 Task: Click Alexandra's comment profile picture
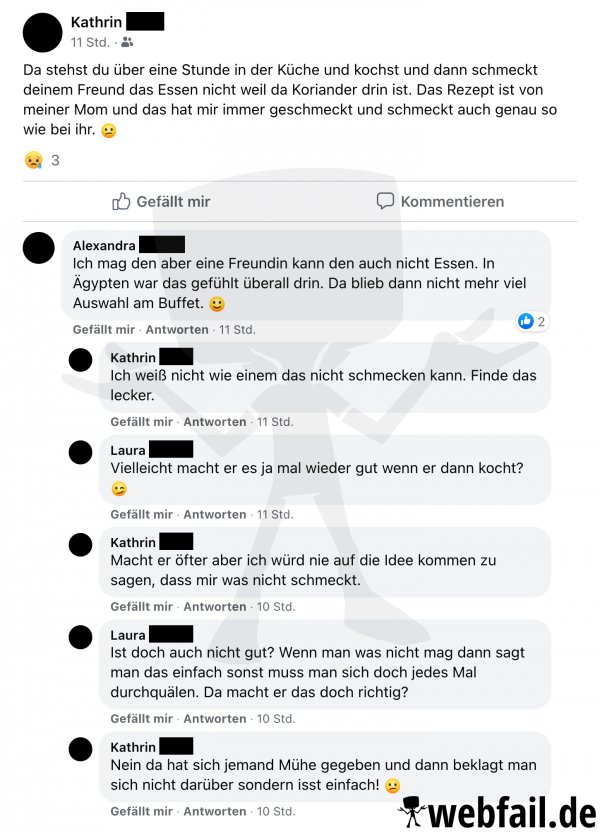39,248
